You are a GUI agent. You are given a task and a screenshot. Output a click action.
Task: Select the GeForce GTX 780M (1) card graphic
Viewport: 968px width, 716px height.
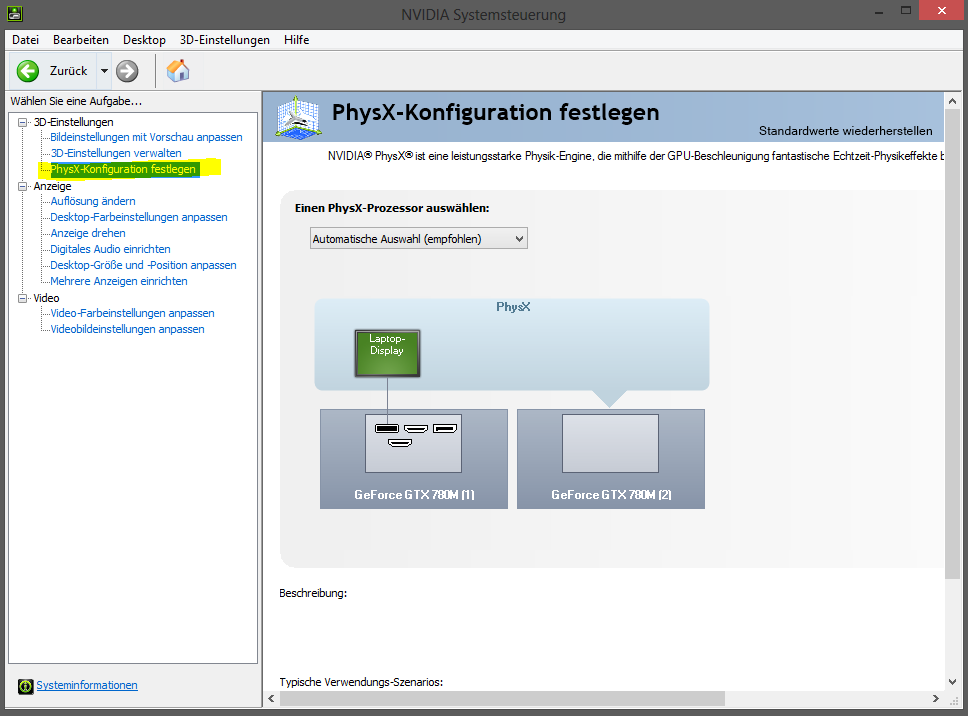click(x=414, y=459)
